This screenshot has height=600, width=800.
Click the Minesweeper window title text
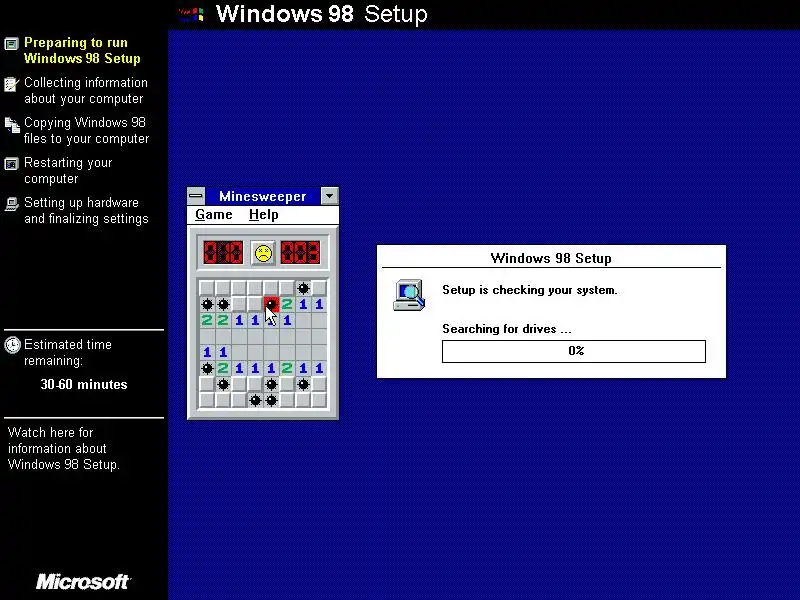click(263, 196)
